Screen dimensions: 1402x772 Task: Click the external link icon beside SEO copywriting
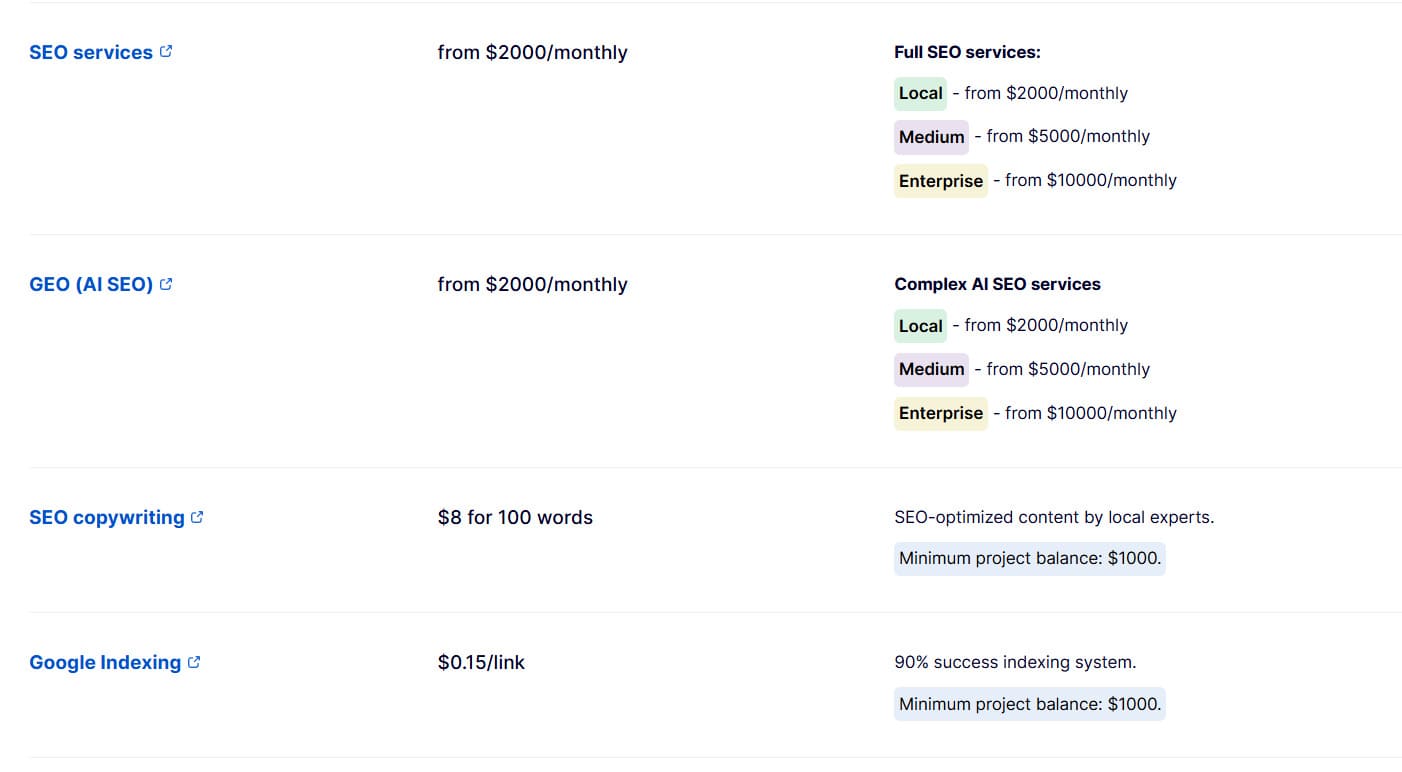pos(198,516)
